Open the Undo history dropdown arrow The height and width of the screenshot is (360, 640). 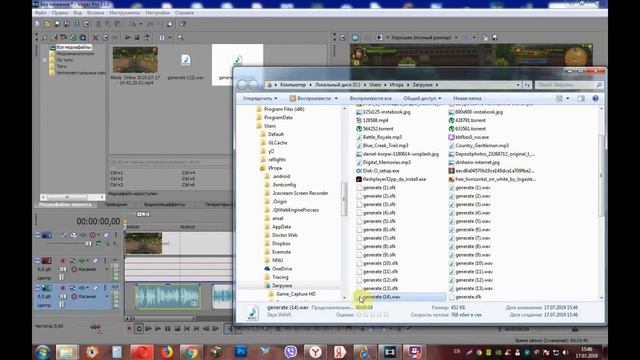coord(141,24)
